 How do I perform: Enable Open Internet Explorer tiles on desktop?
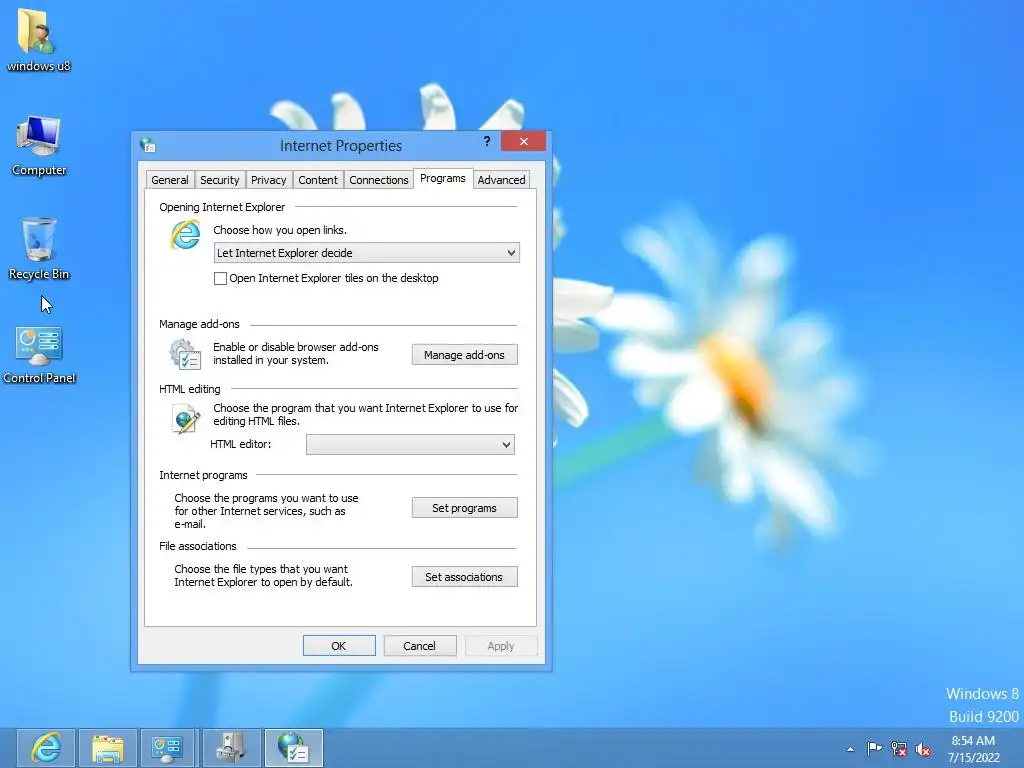click(221, 278)
